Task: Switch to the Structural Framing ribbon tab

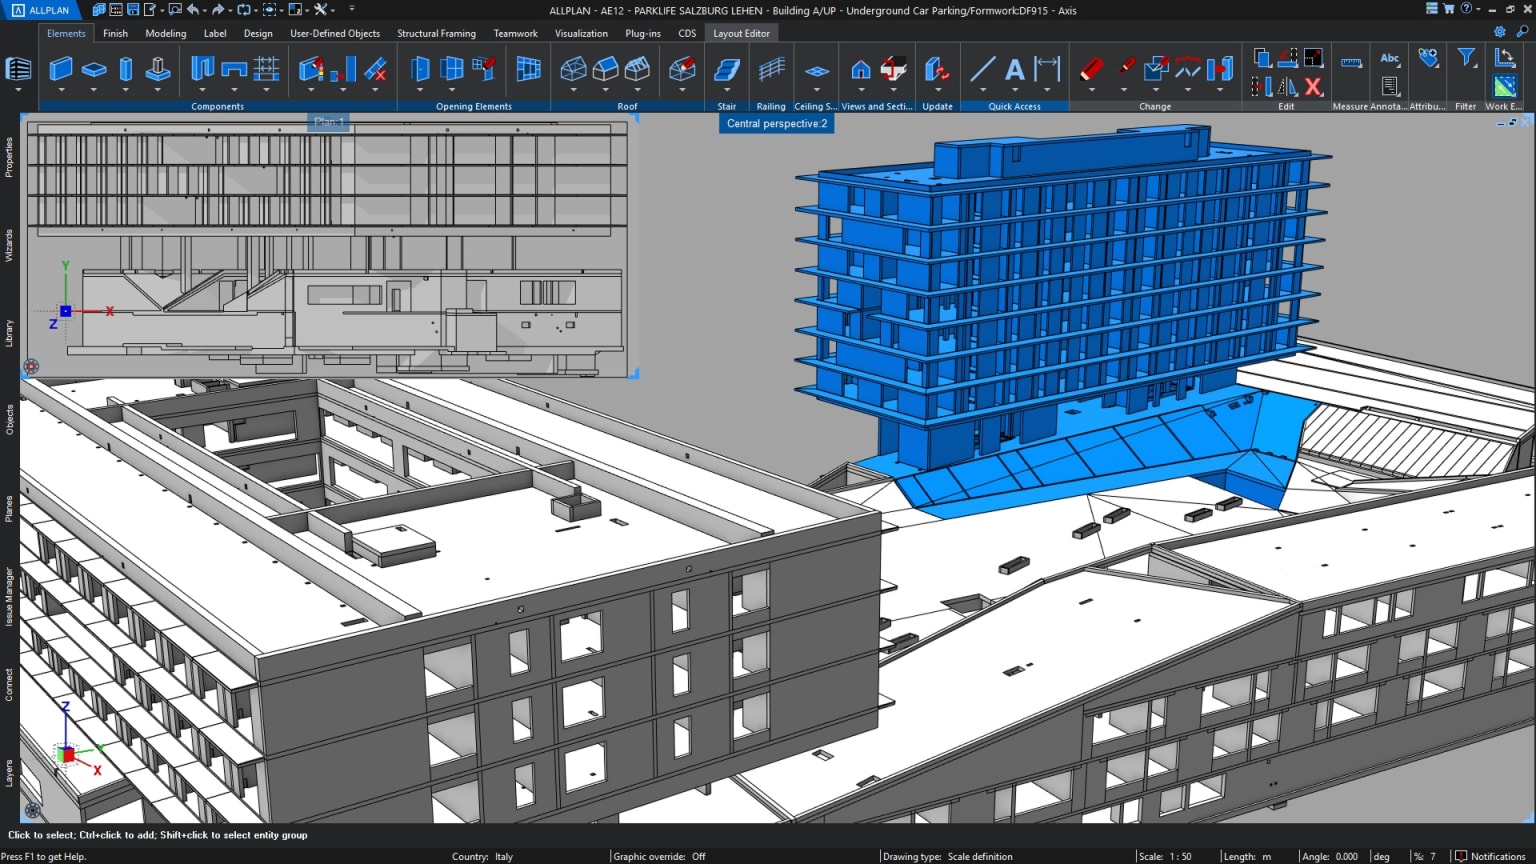Action: 436,33
